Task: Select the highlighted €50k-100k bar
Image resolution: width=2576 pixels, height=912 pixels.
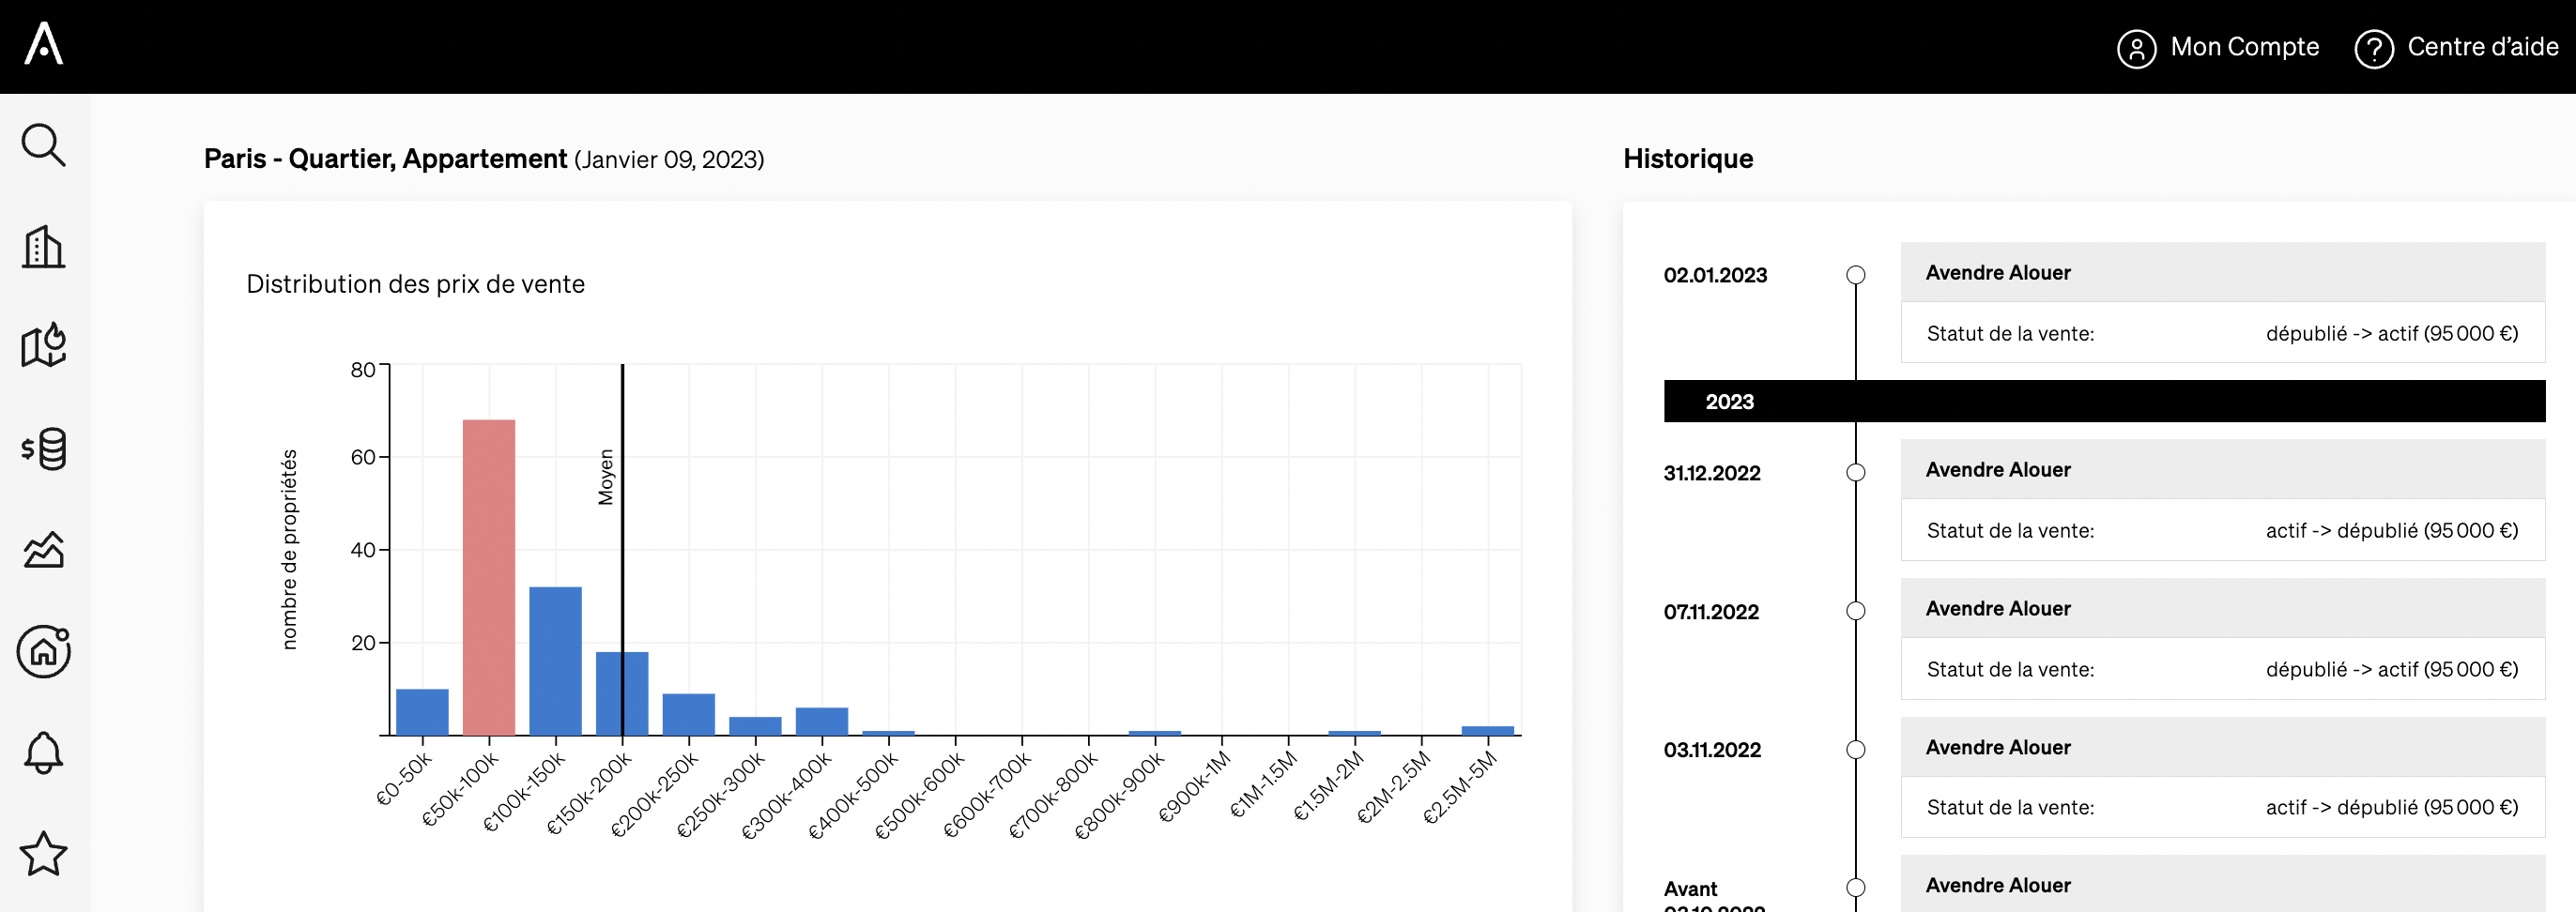Action: coord(489,577)
